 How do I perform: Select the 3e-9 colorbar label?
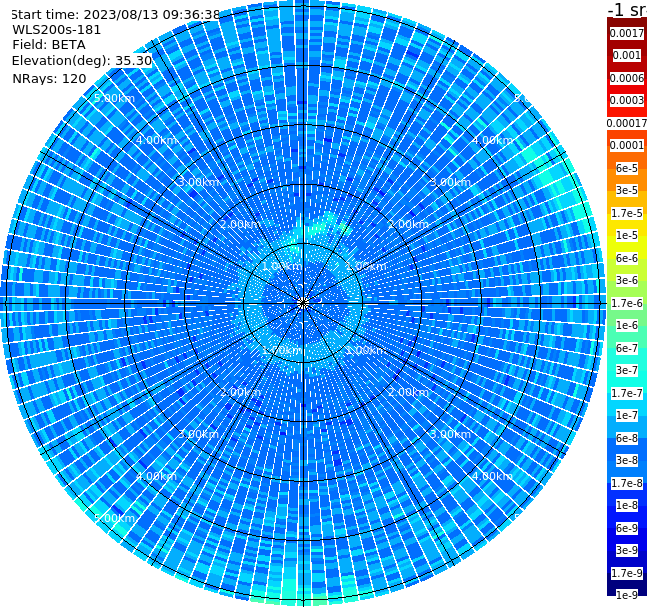[627, 550]
